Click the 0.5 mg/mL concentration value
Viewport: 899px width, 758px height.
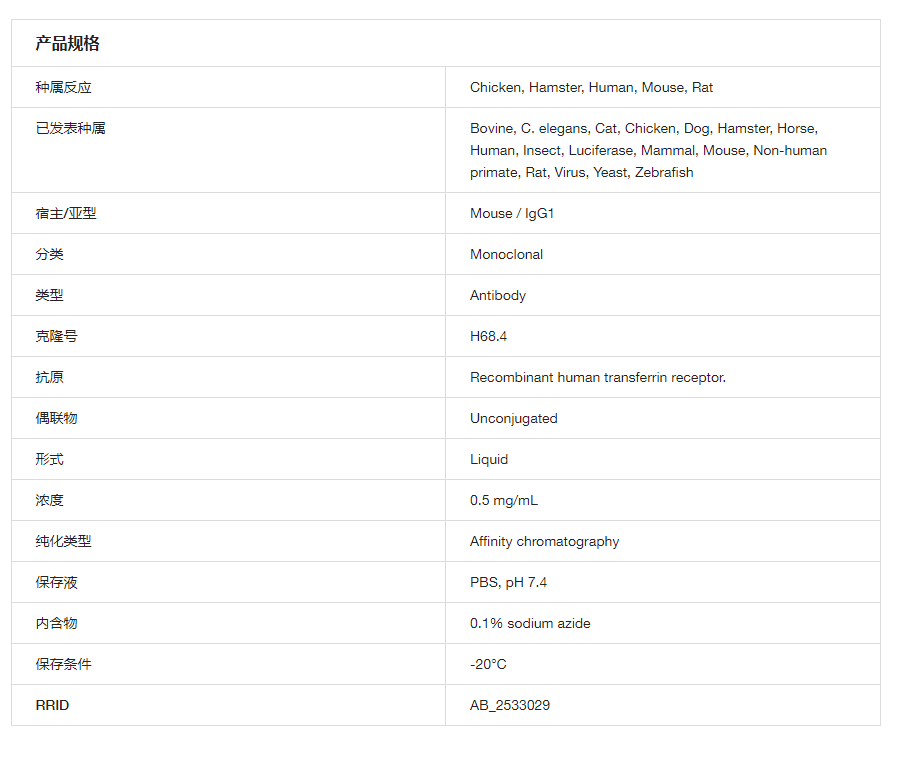(x=504, y=501)
